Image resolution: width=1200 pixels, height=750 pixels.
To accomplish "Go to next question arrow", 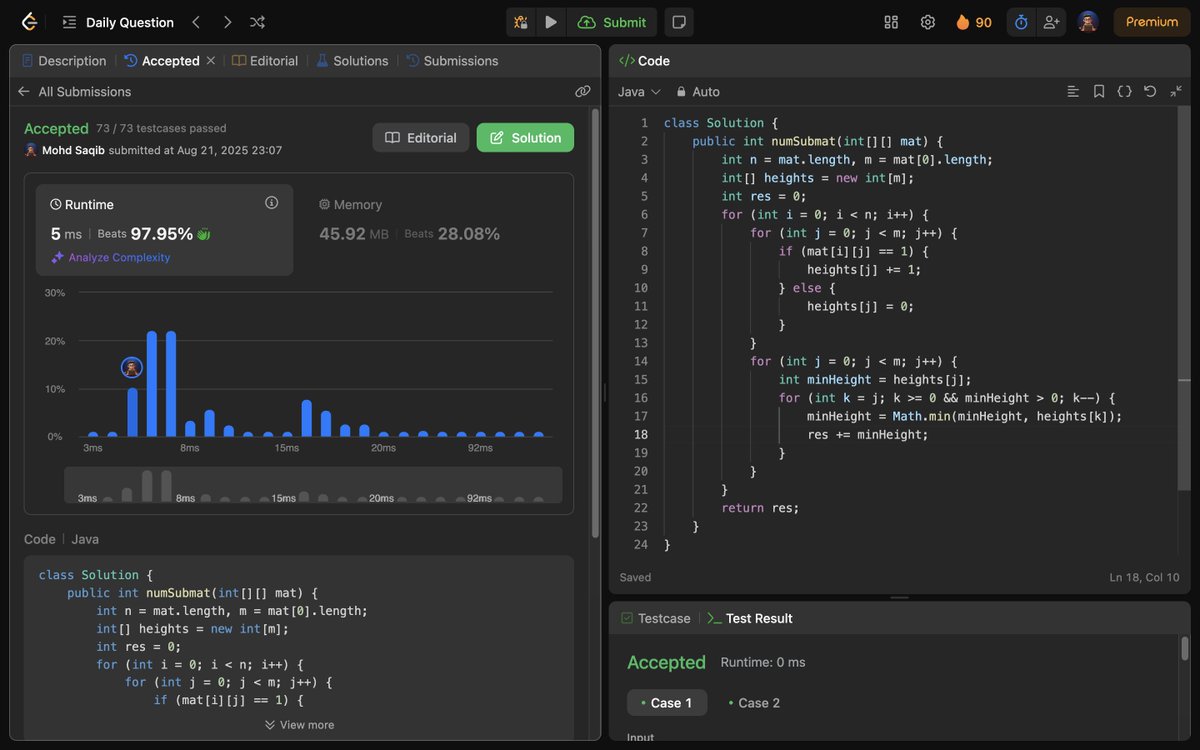I will click(x=227, y=22).
